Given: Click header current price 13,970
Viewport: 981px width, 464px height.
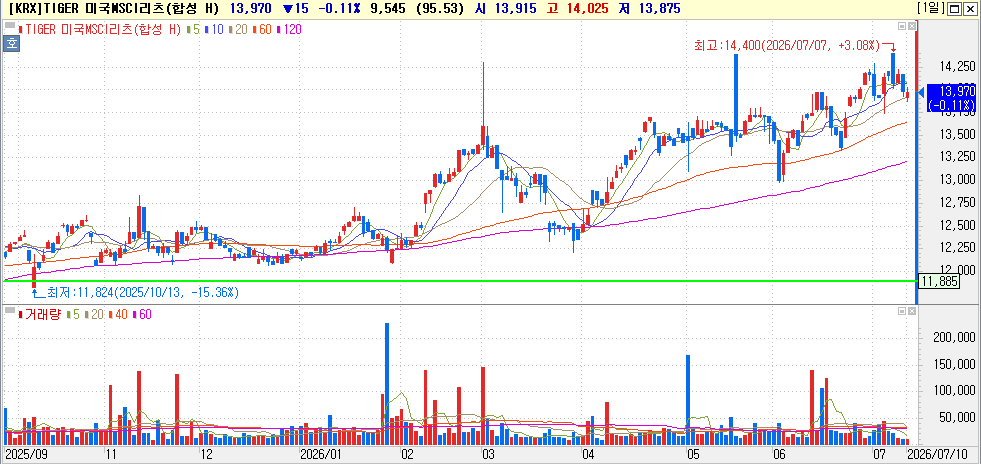Looking at the screenshot, I should [x=253, y=9].
